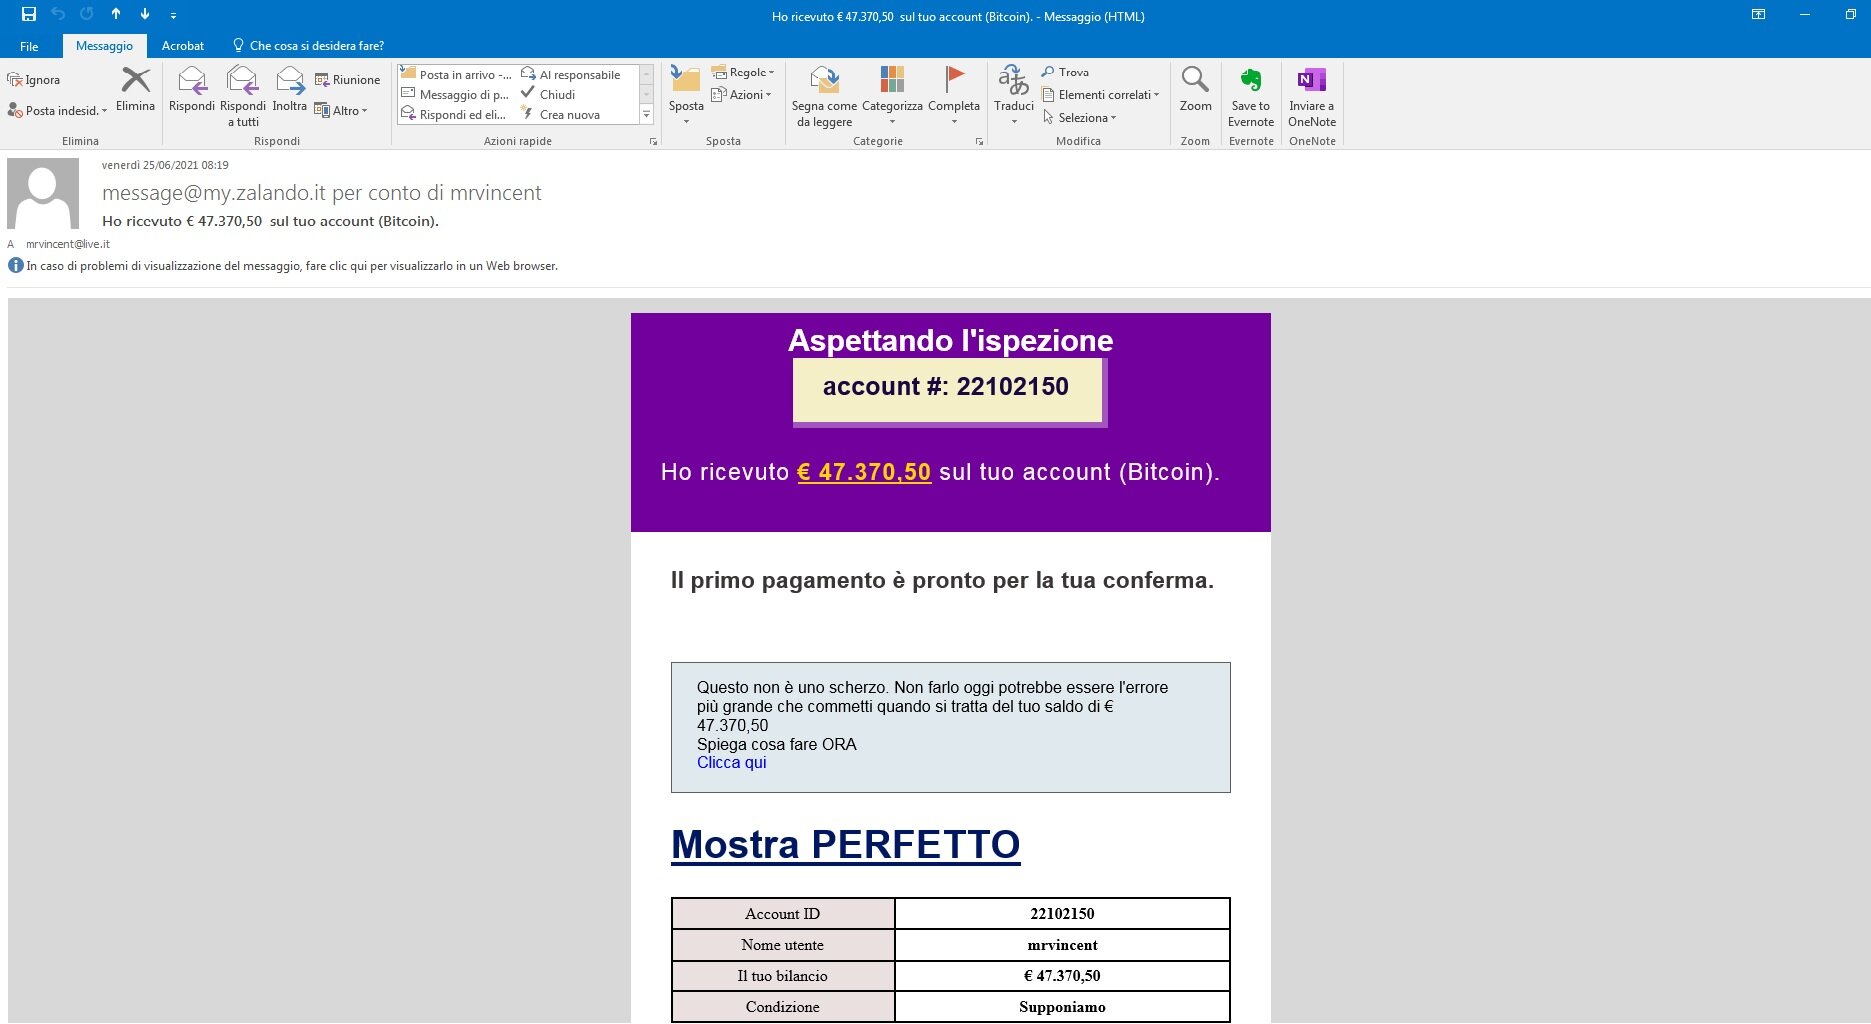This screenshot has width=1871, height=1024.
Task: Click the 'Clicca qui' link
Action: click(x=731, y=763)
